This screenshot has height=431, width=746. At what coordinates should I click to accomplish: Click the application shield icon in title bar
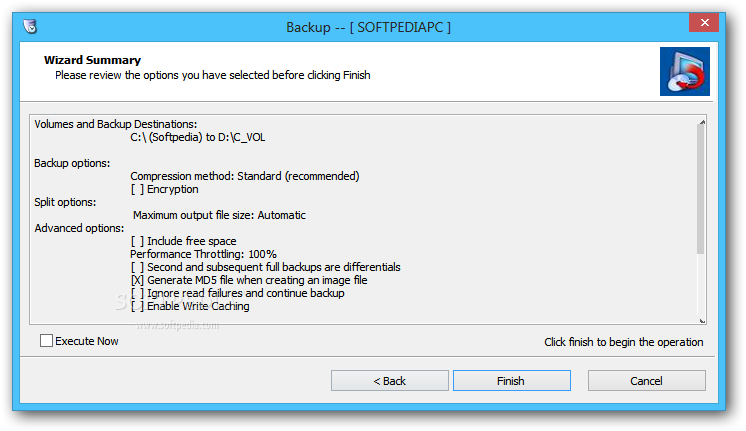tap(30, 27)
